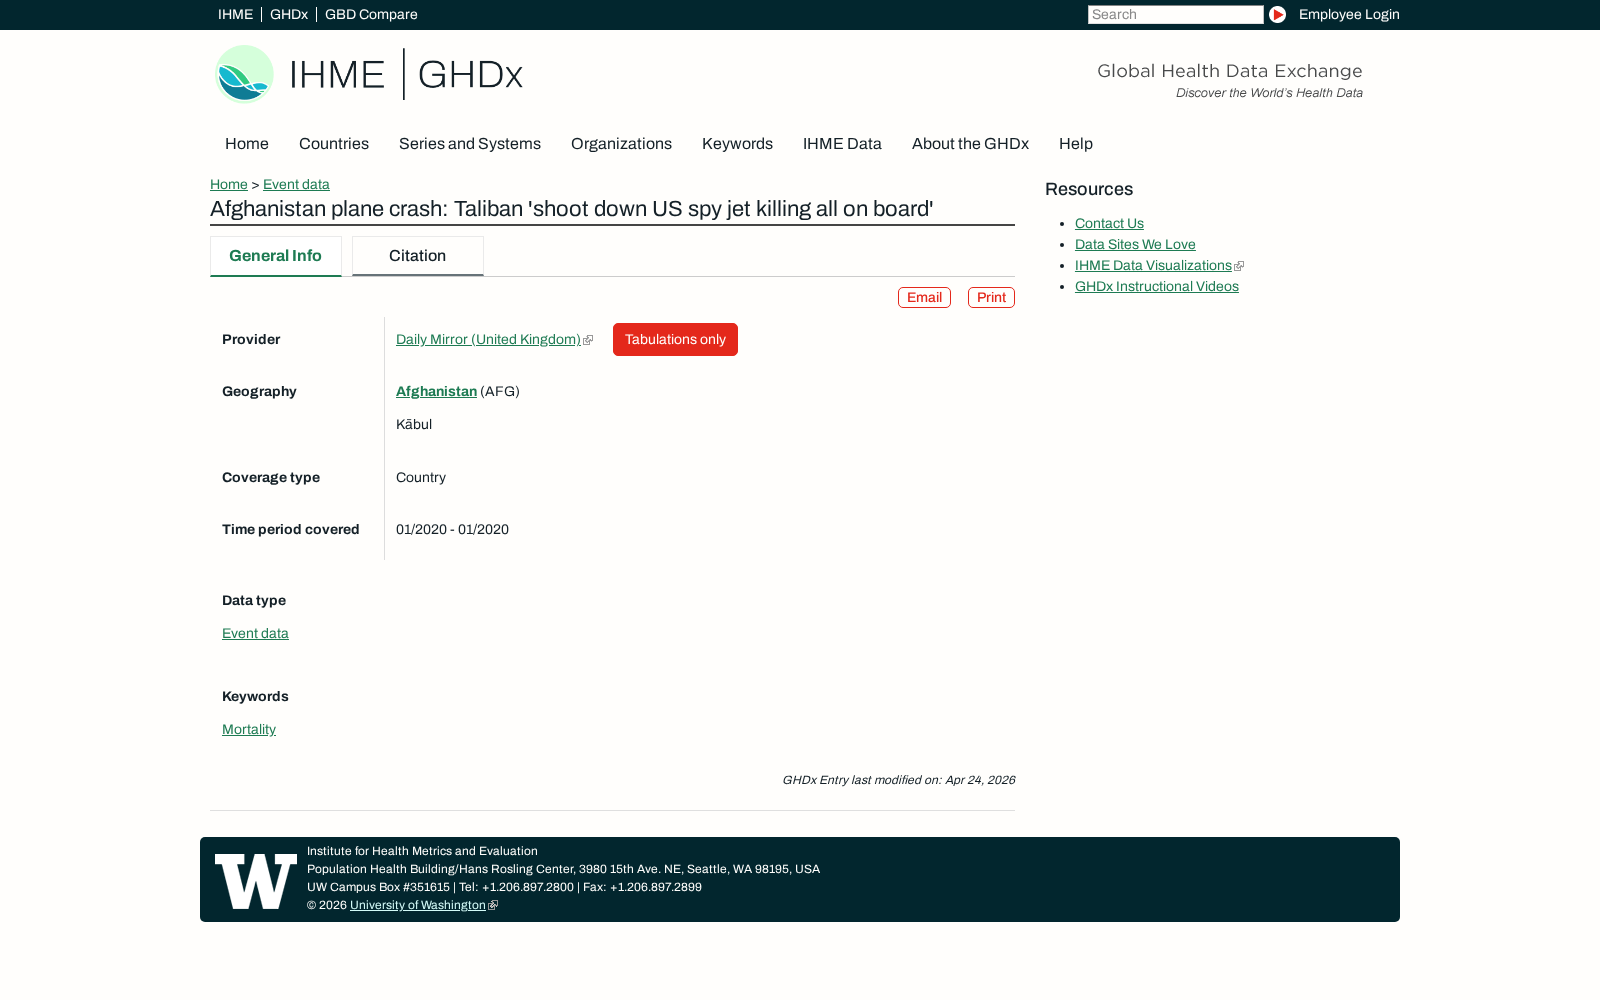Click the red search submit arrow icon

pos(1277,14)
